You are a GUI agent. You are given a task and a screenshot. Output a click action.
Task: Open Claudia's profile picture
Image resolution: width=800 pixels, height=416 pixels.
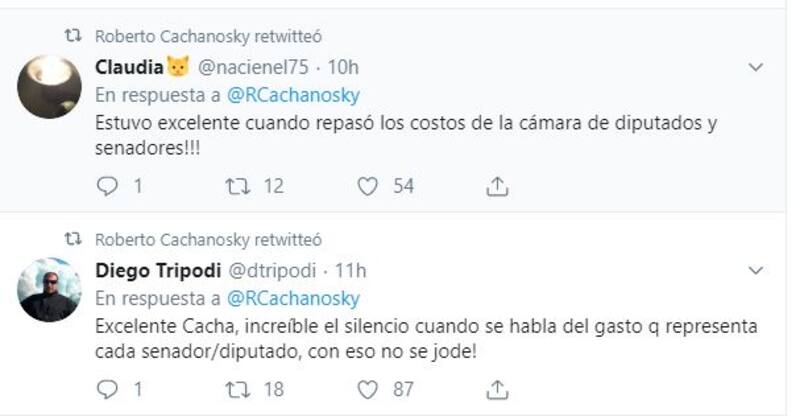49,87
